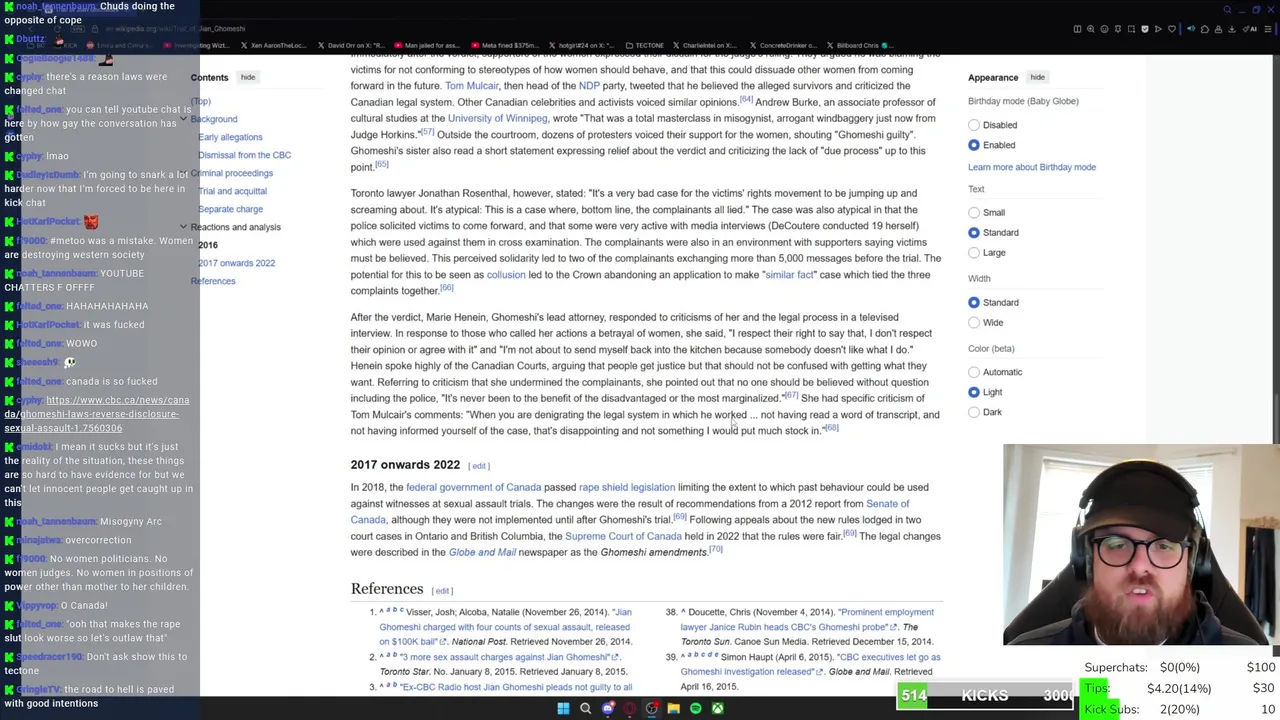Set text size to Standard
Viewport: 1280px width, 720px height.
point(974,232)
